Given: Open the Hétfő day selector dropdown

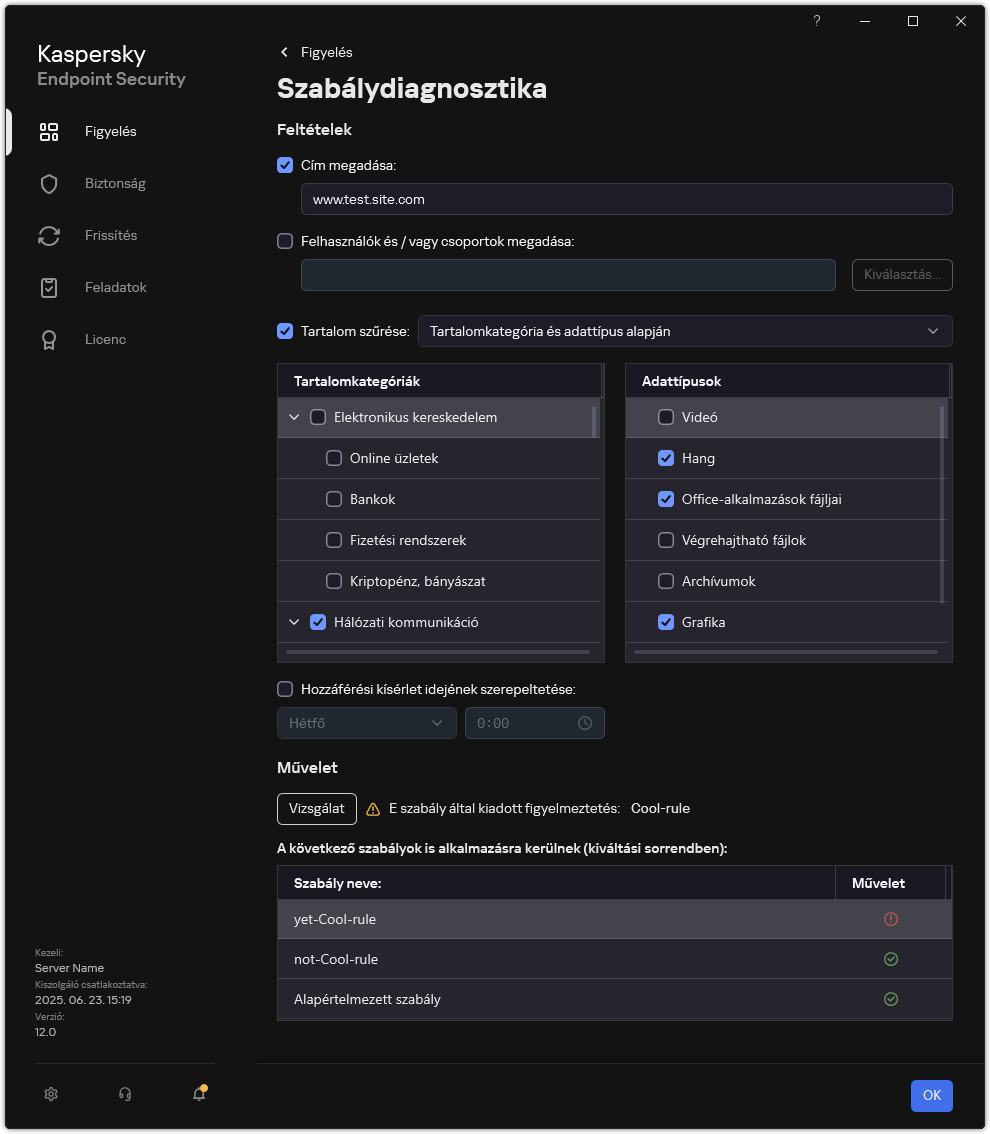Looking at the screenshot, I should tap(366, 722).
